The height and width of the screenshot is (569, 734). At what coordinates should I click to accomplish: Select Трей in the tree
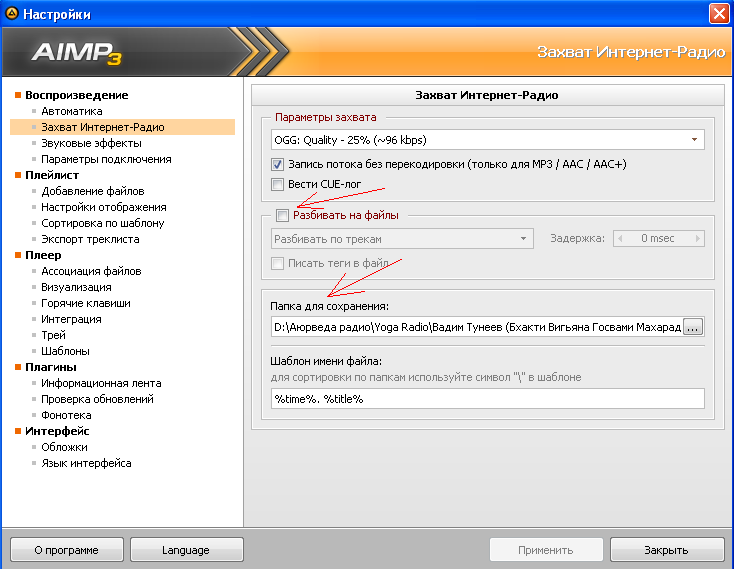(53, 335)
